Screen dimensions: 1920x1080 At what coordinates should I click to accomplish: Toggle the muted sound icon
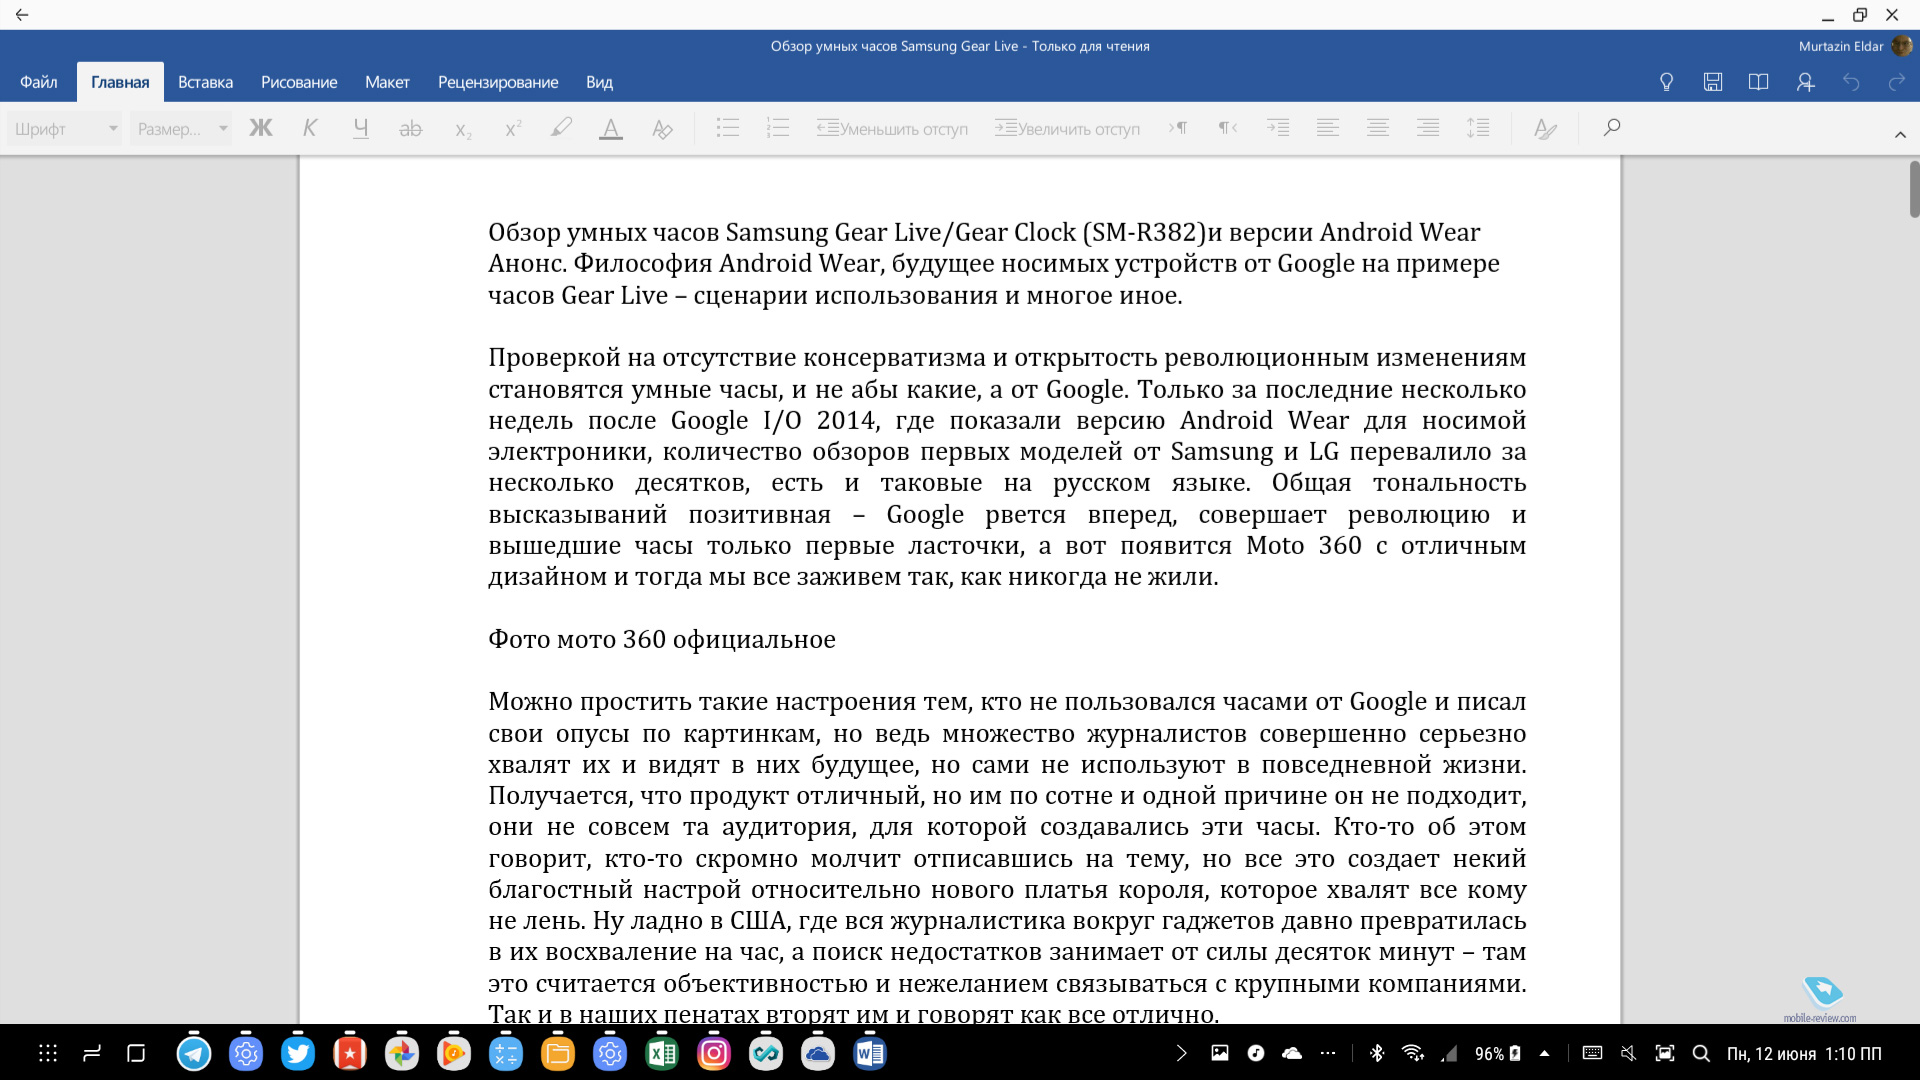pos(1628,1053)
